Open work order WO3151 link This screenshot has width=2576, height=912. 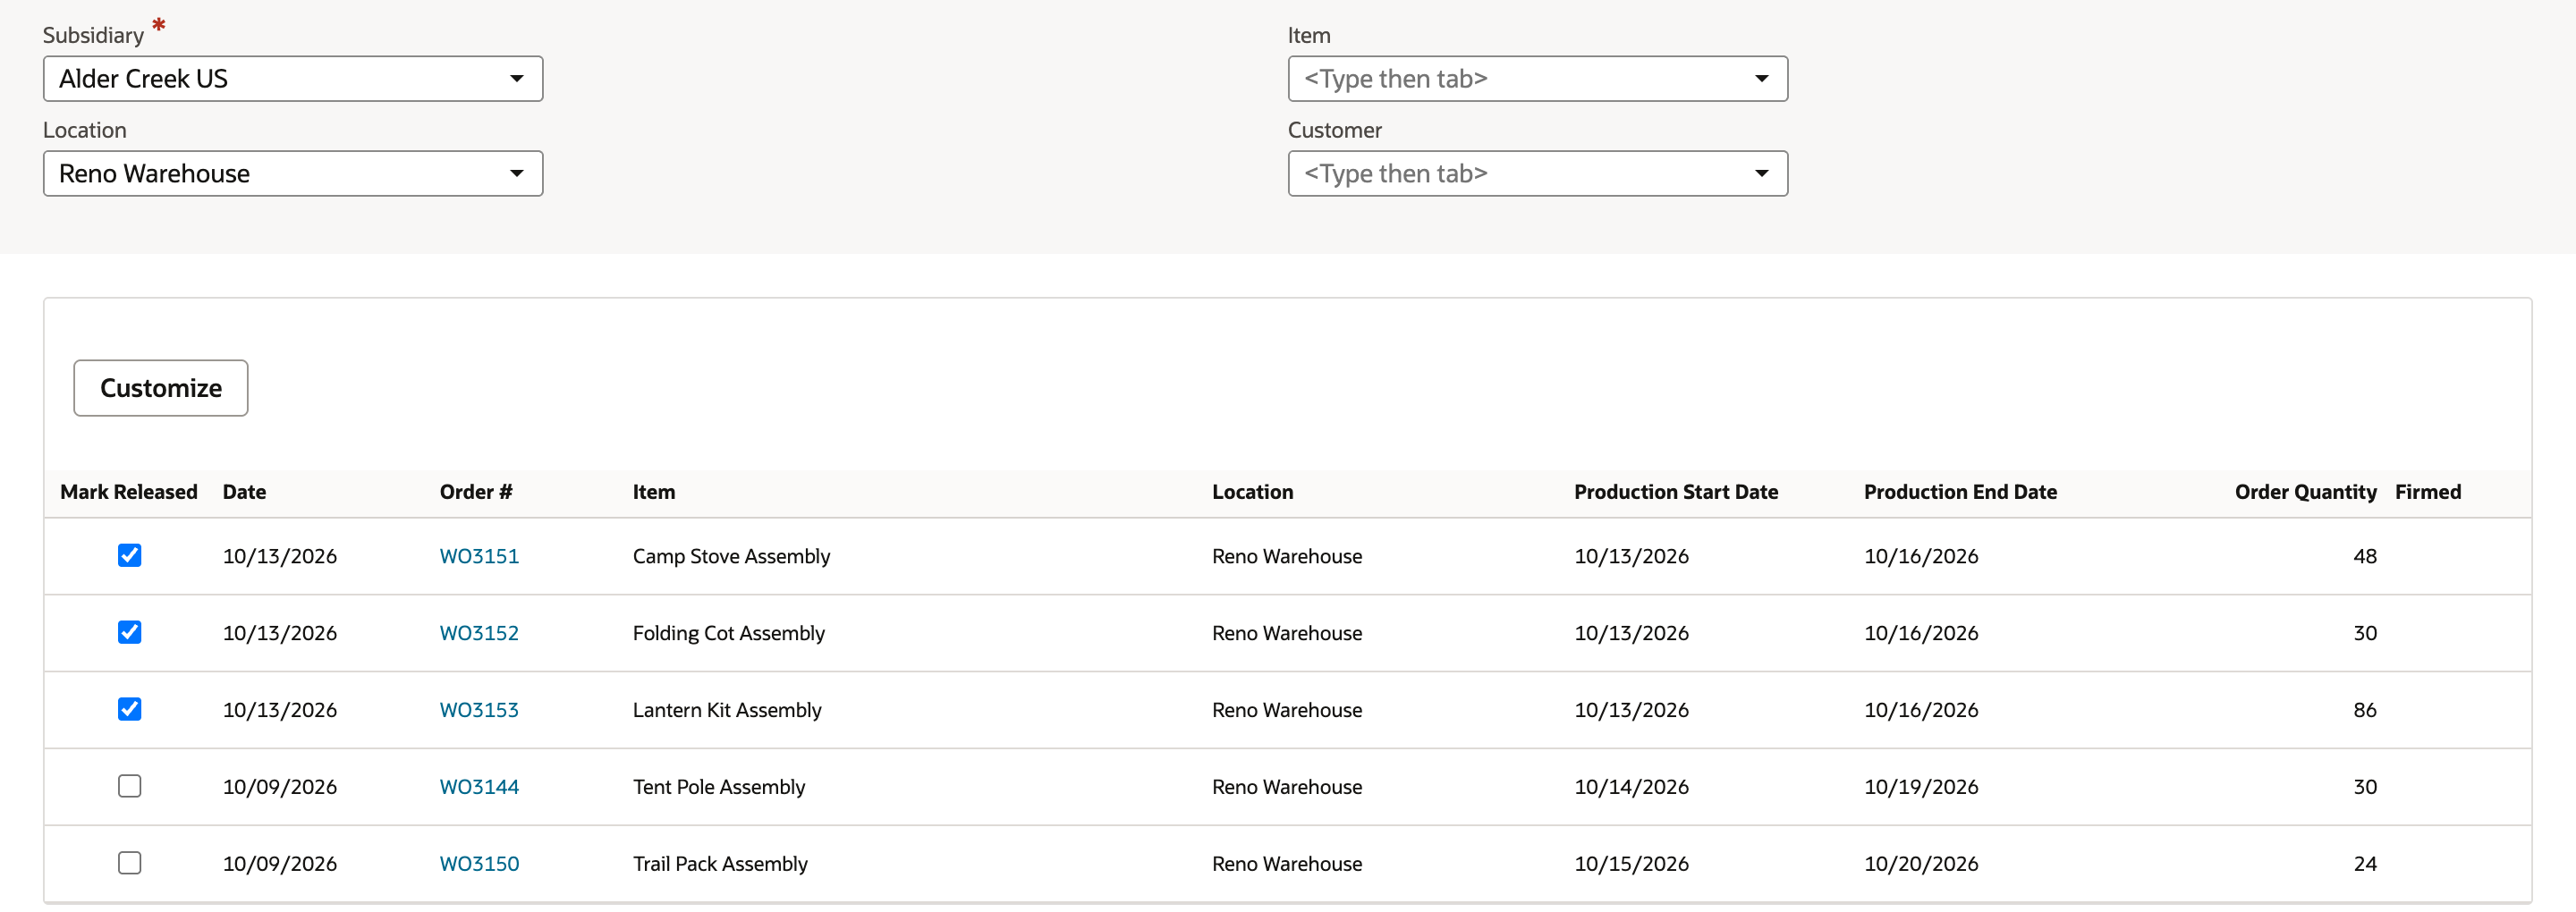pos(479,556)
